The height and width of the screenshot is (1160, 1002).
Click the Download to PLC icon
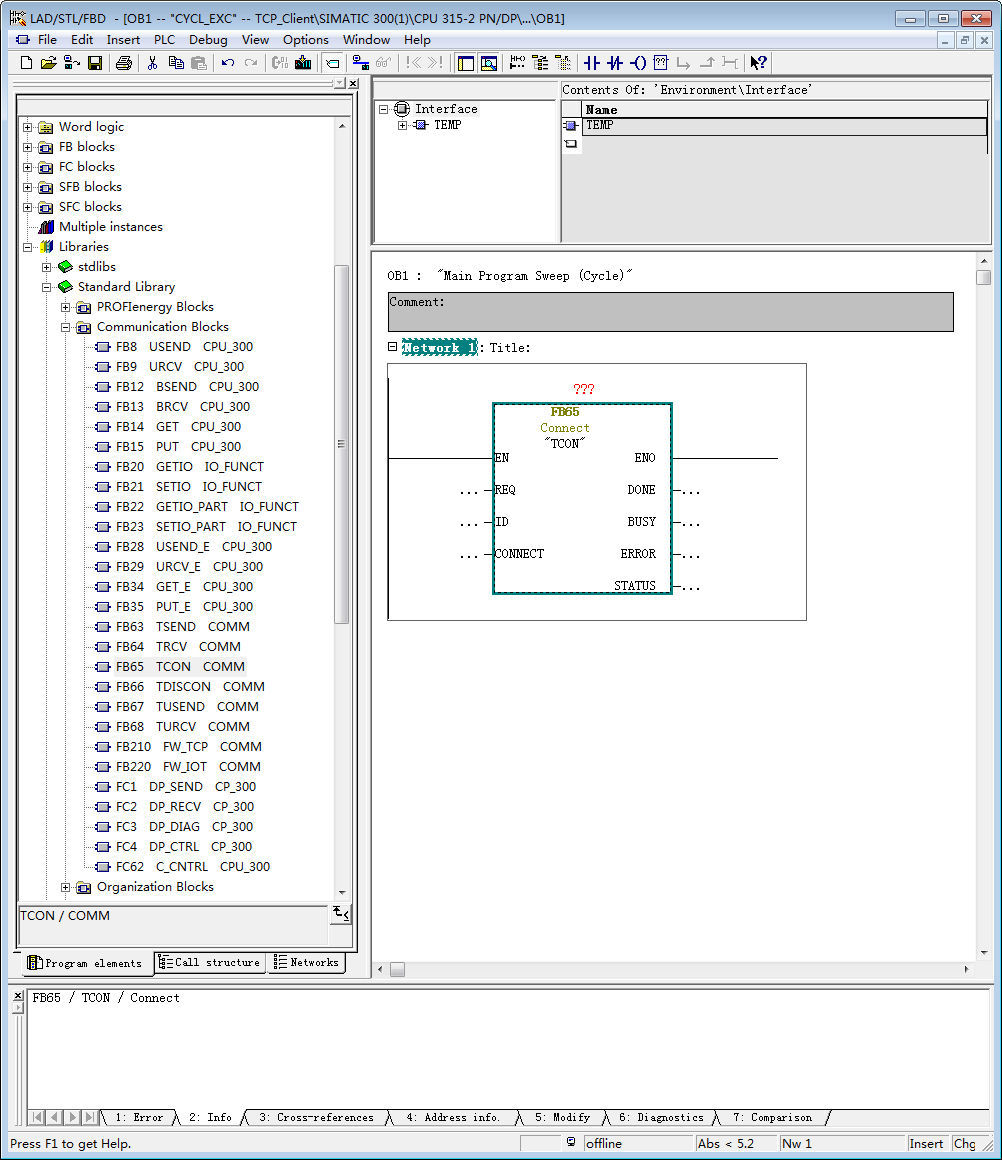[303, 63]
